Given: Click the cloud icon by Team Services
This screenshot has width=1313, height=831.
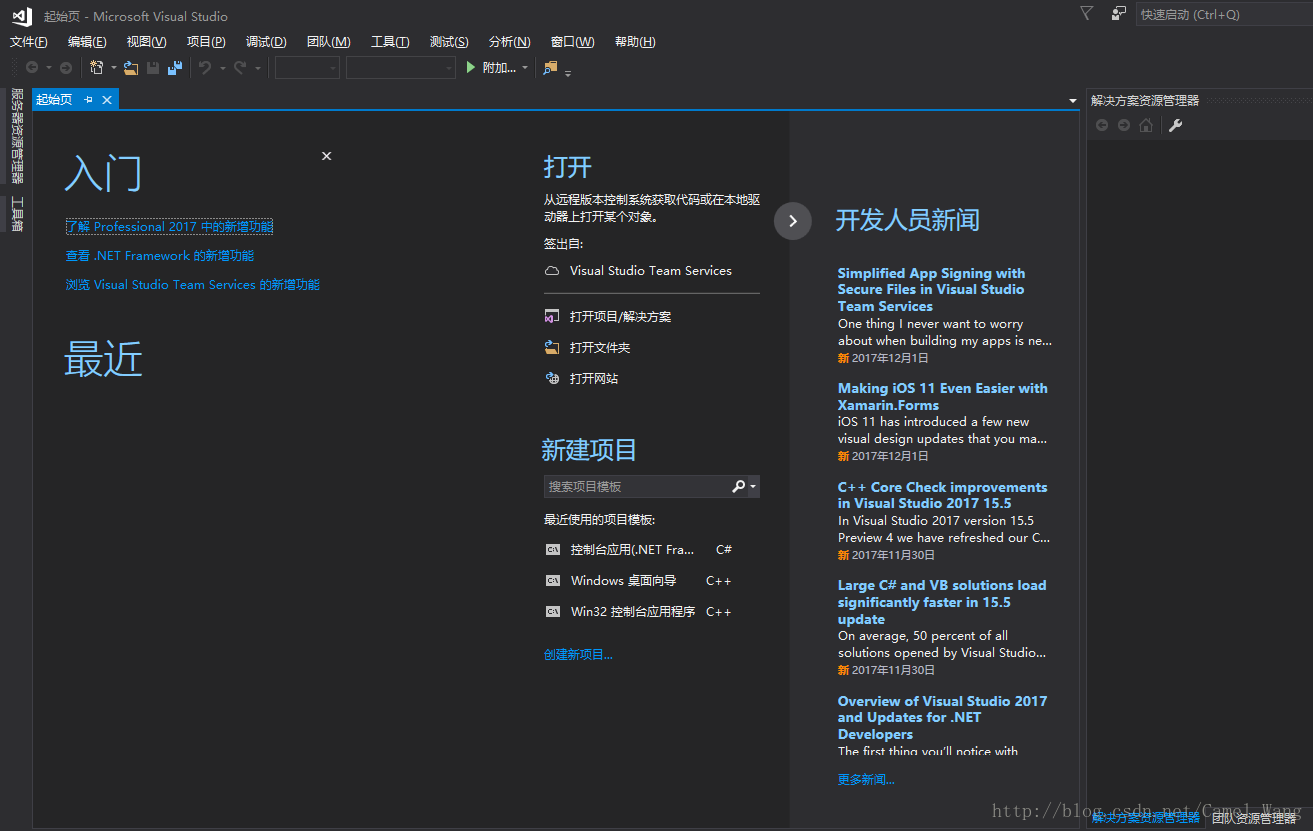Looking at the screenshot, I should coord(552,271).
